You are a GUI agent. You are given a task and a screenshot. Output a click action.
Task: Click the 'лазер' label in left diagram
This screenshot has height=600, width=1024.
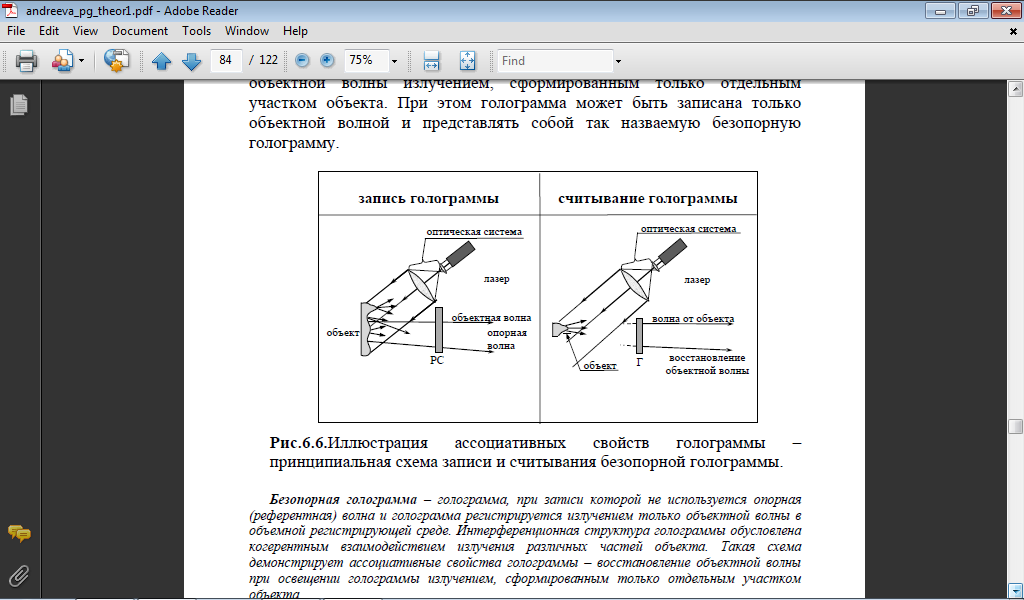coord(496,279)
